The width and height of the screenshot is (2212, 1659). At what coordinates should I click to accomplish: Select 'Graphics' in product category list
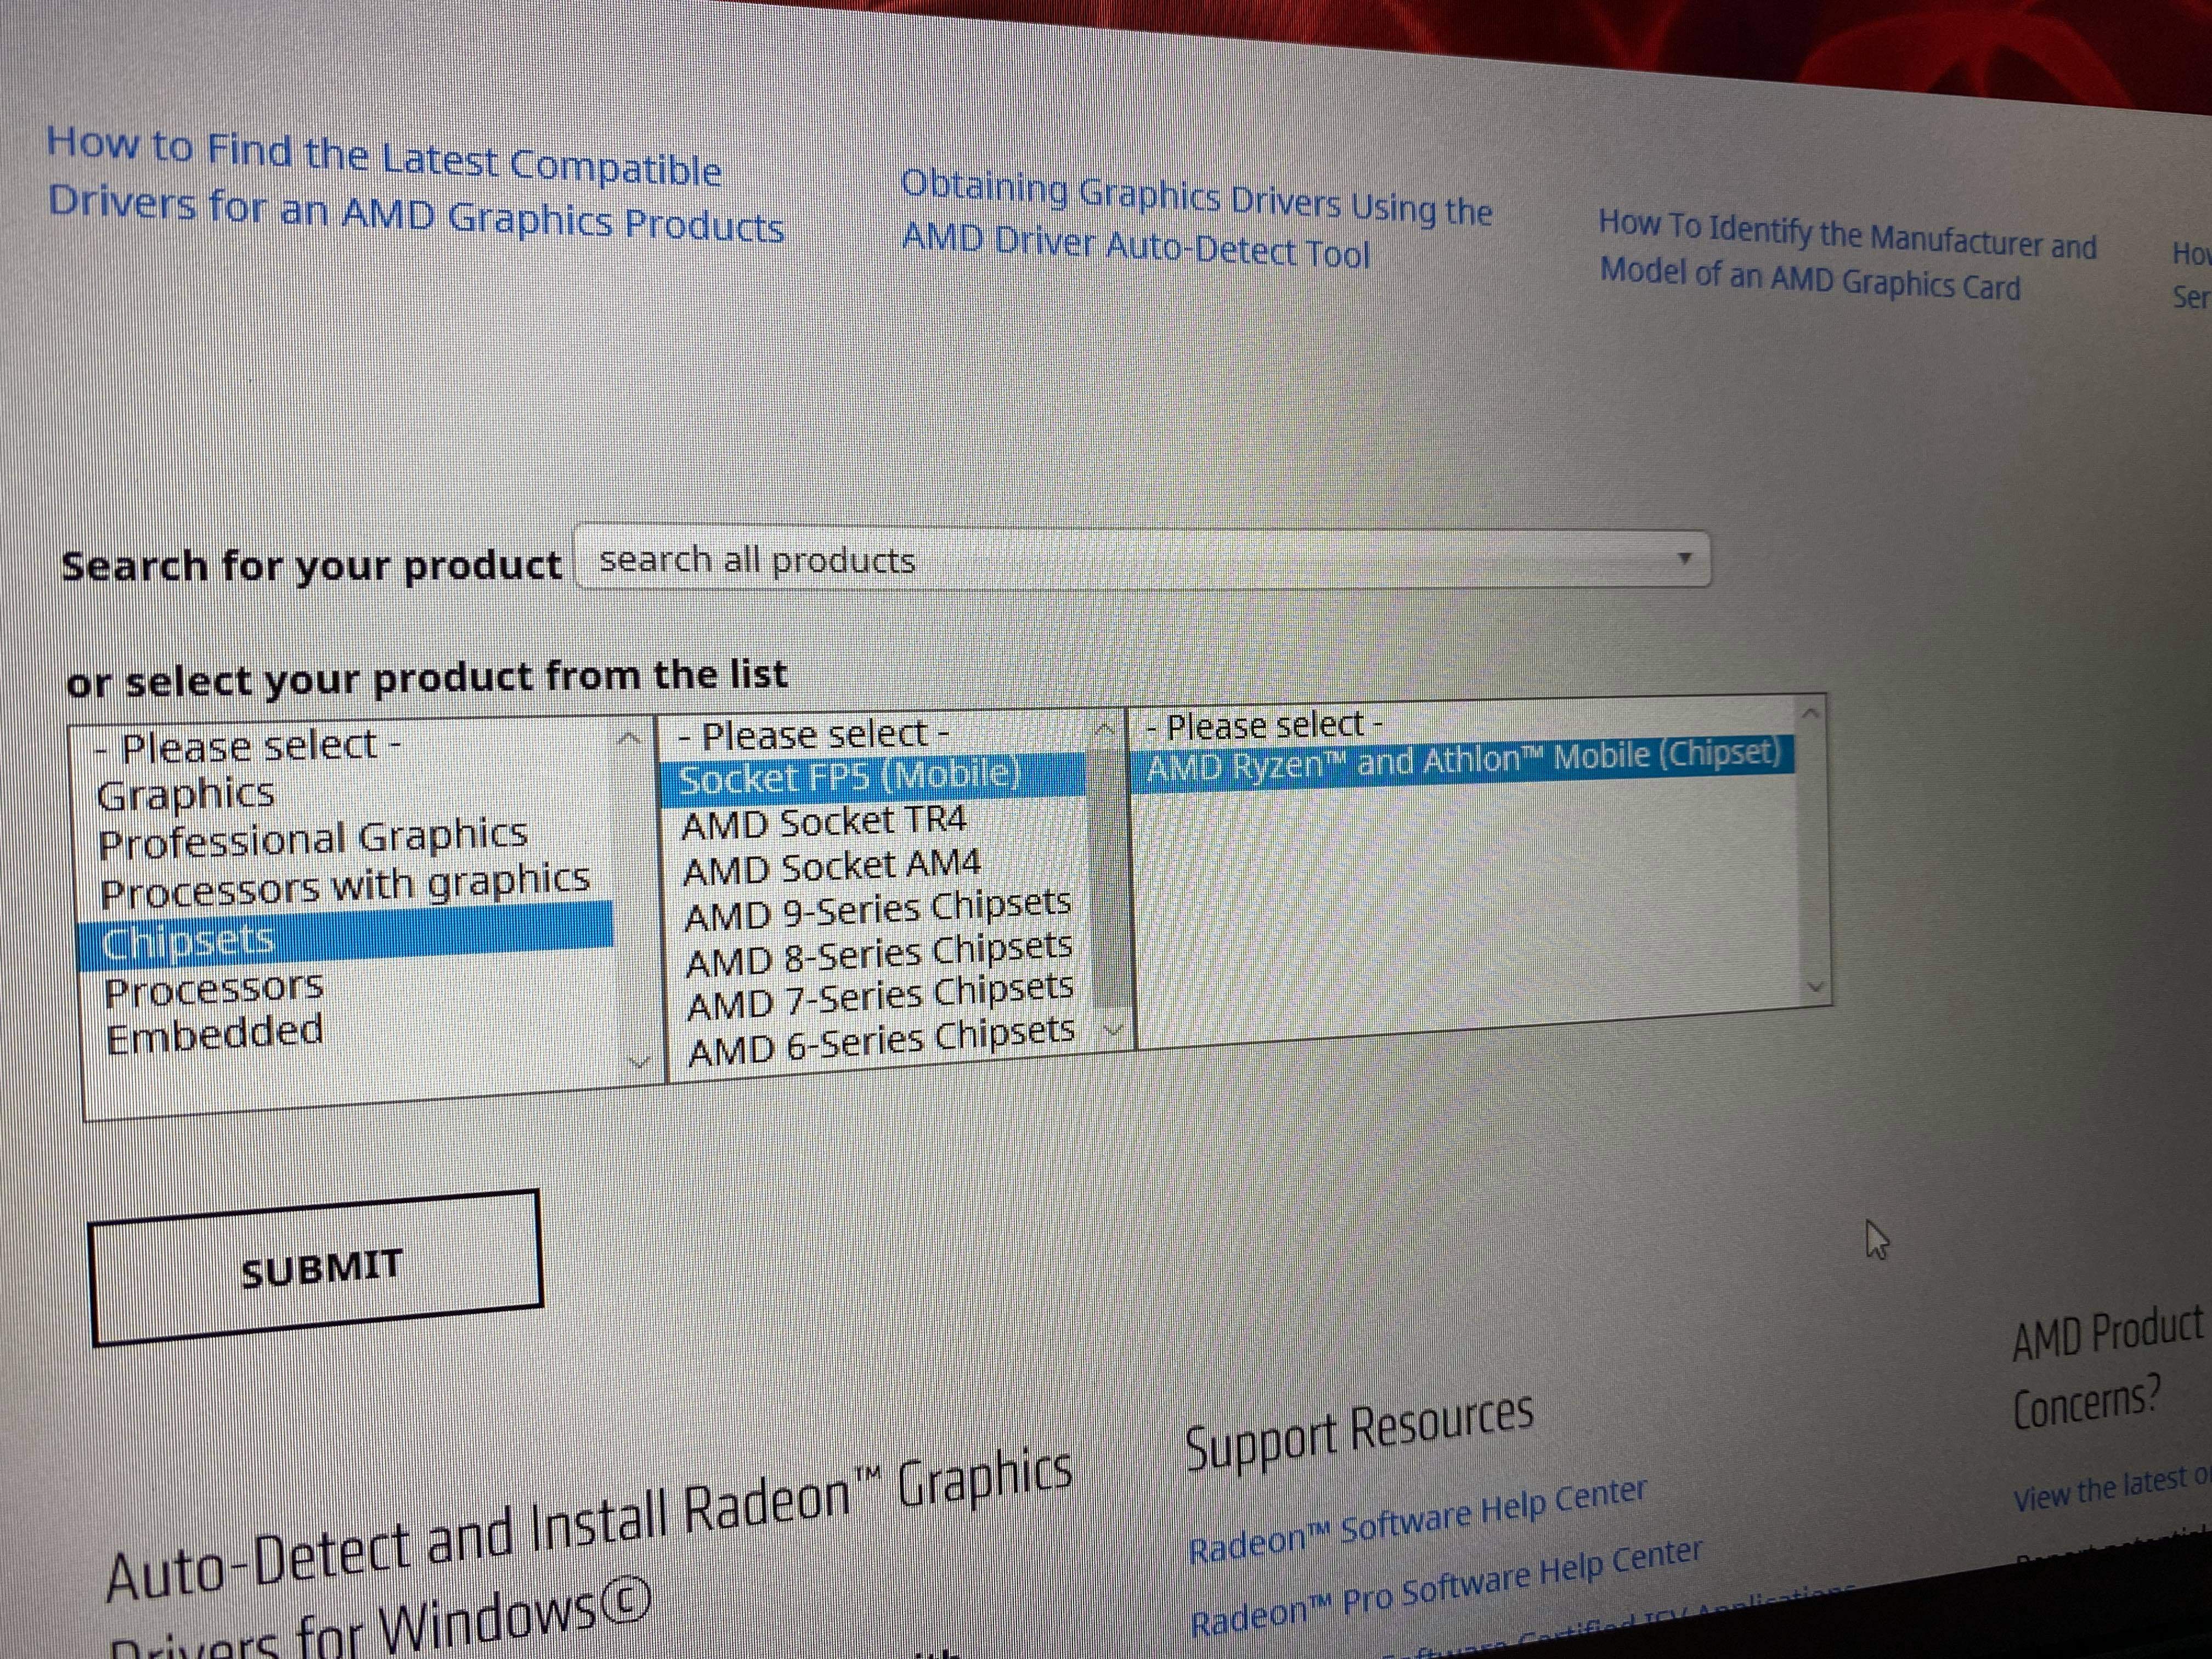186,794
